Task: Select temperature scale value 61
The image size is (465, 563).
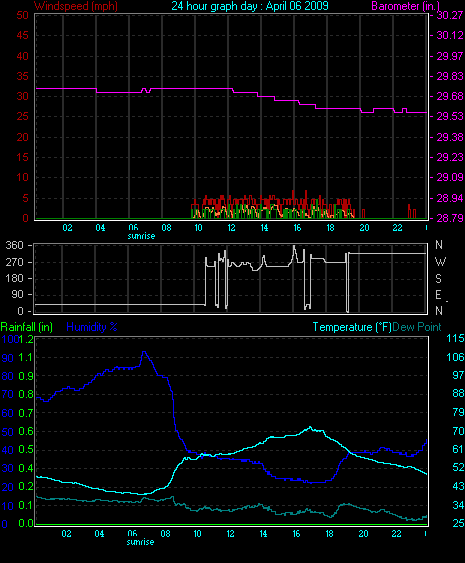Action: click(458, 449)
